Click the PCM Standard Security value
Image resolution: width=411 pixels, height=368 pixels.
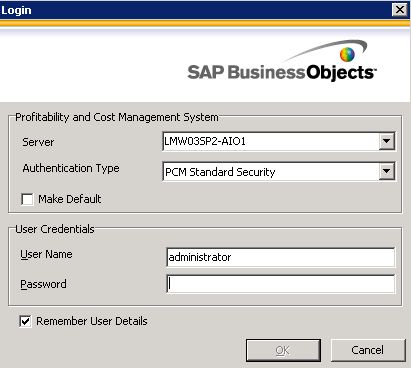point(220,172)
